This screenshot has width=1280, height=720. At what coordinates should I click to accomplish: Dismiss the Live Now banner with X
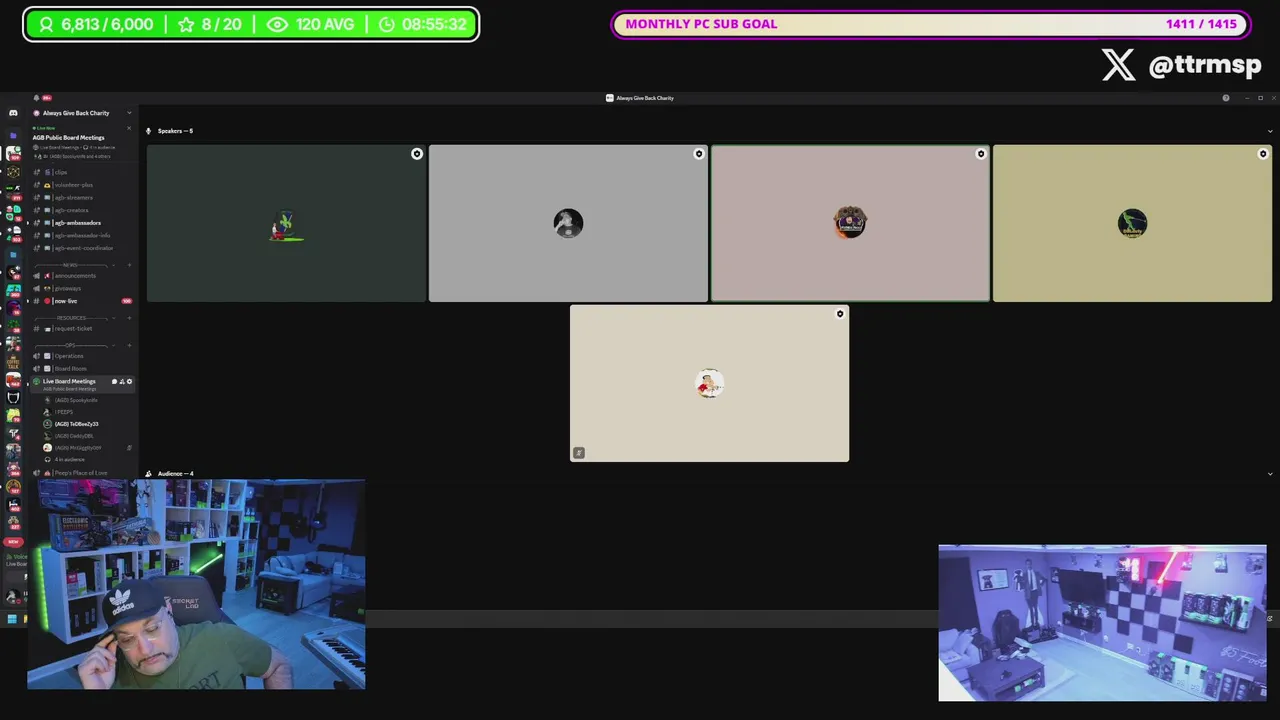129,128
